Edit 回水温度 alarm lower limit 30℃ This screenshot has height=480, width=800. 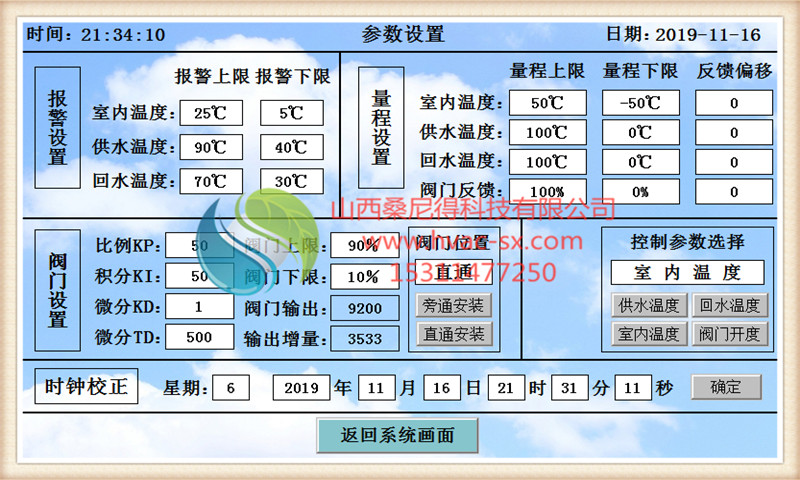[x=291, y=181]
